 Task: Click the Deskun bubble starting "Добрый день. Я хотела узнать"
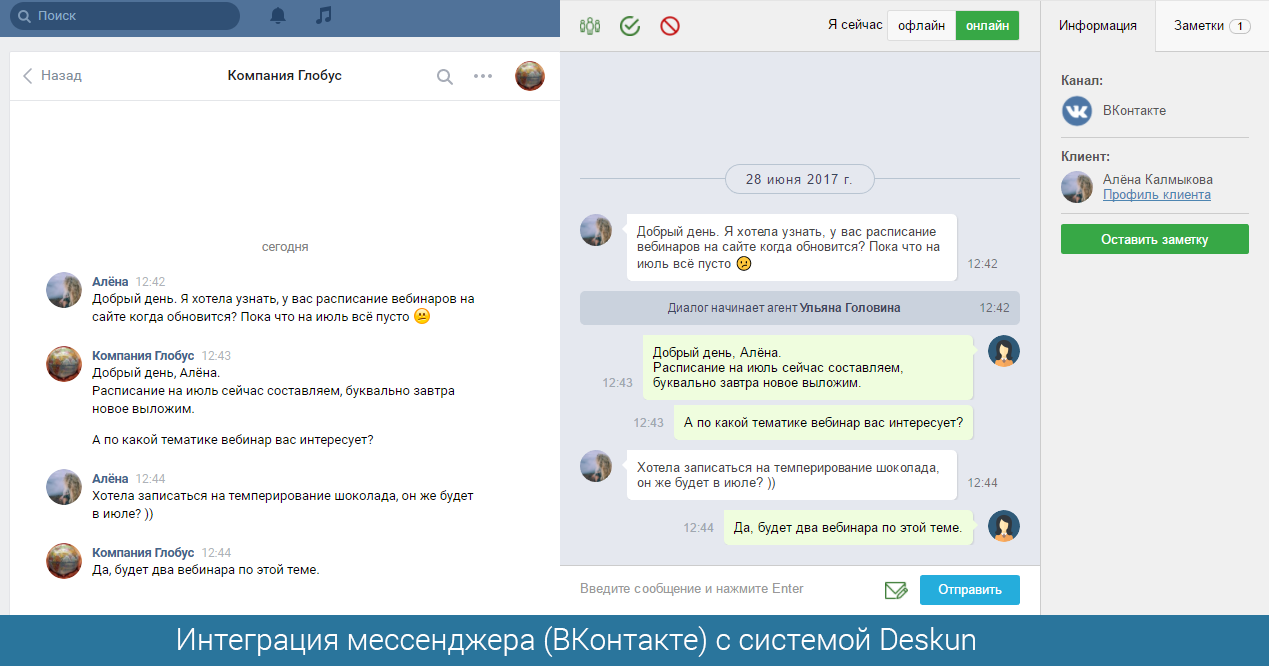[791, 247]
